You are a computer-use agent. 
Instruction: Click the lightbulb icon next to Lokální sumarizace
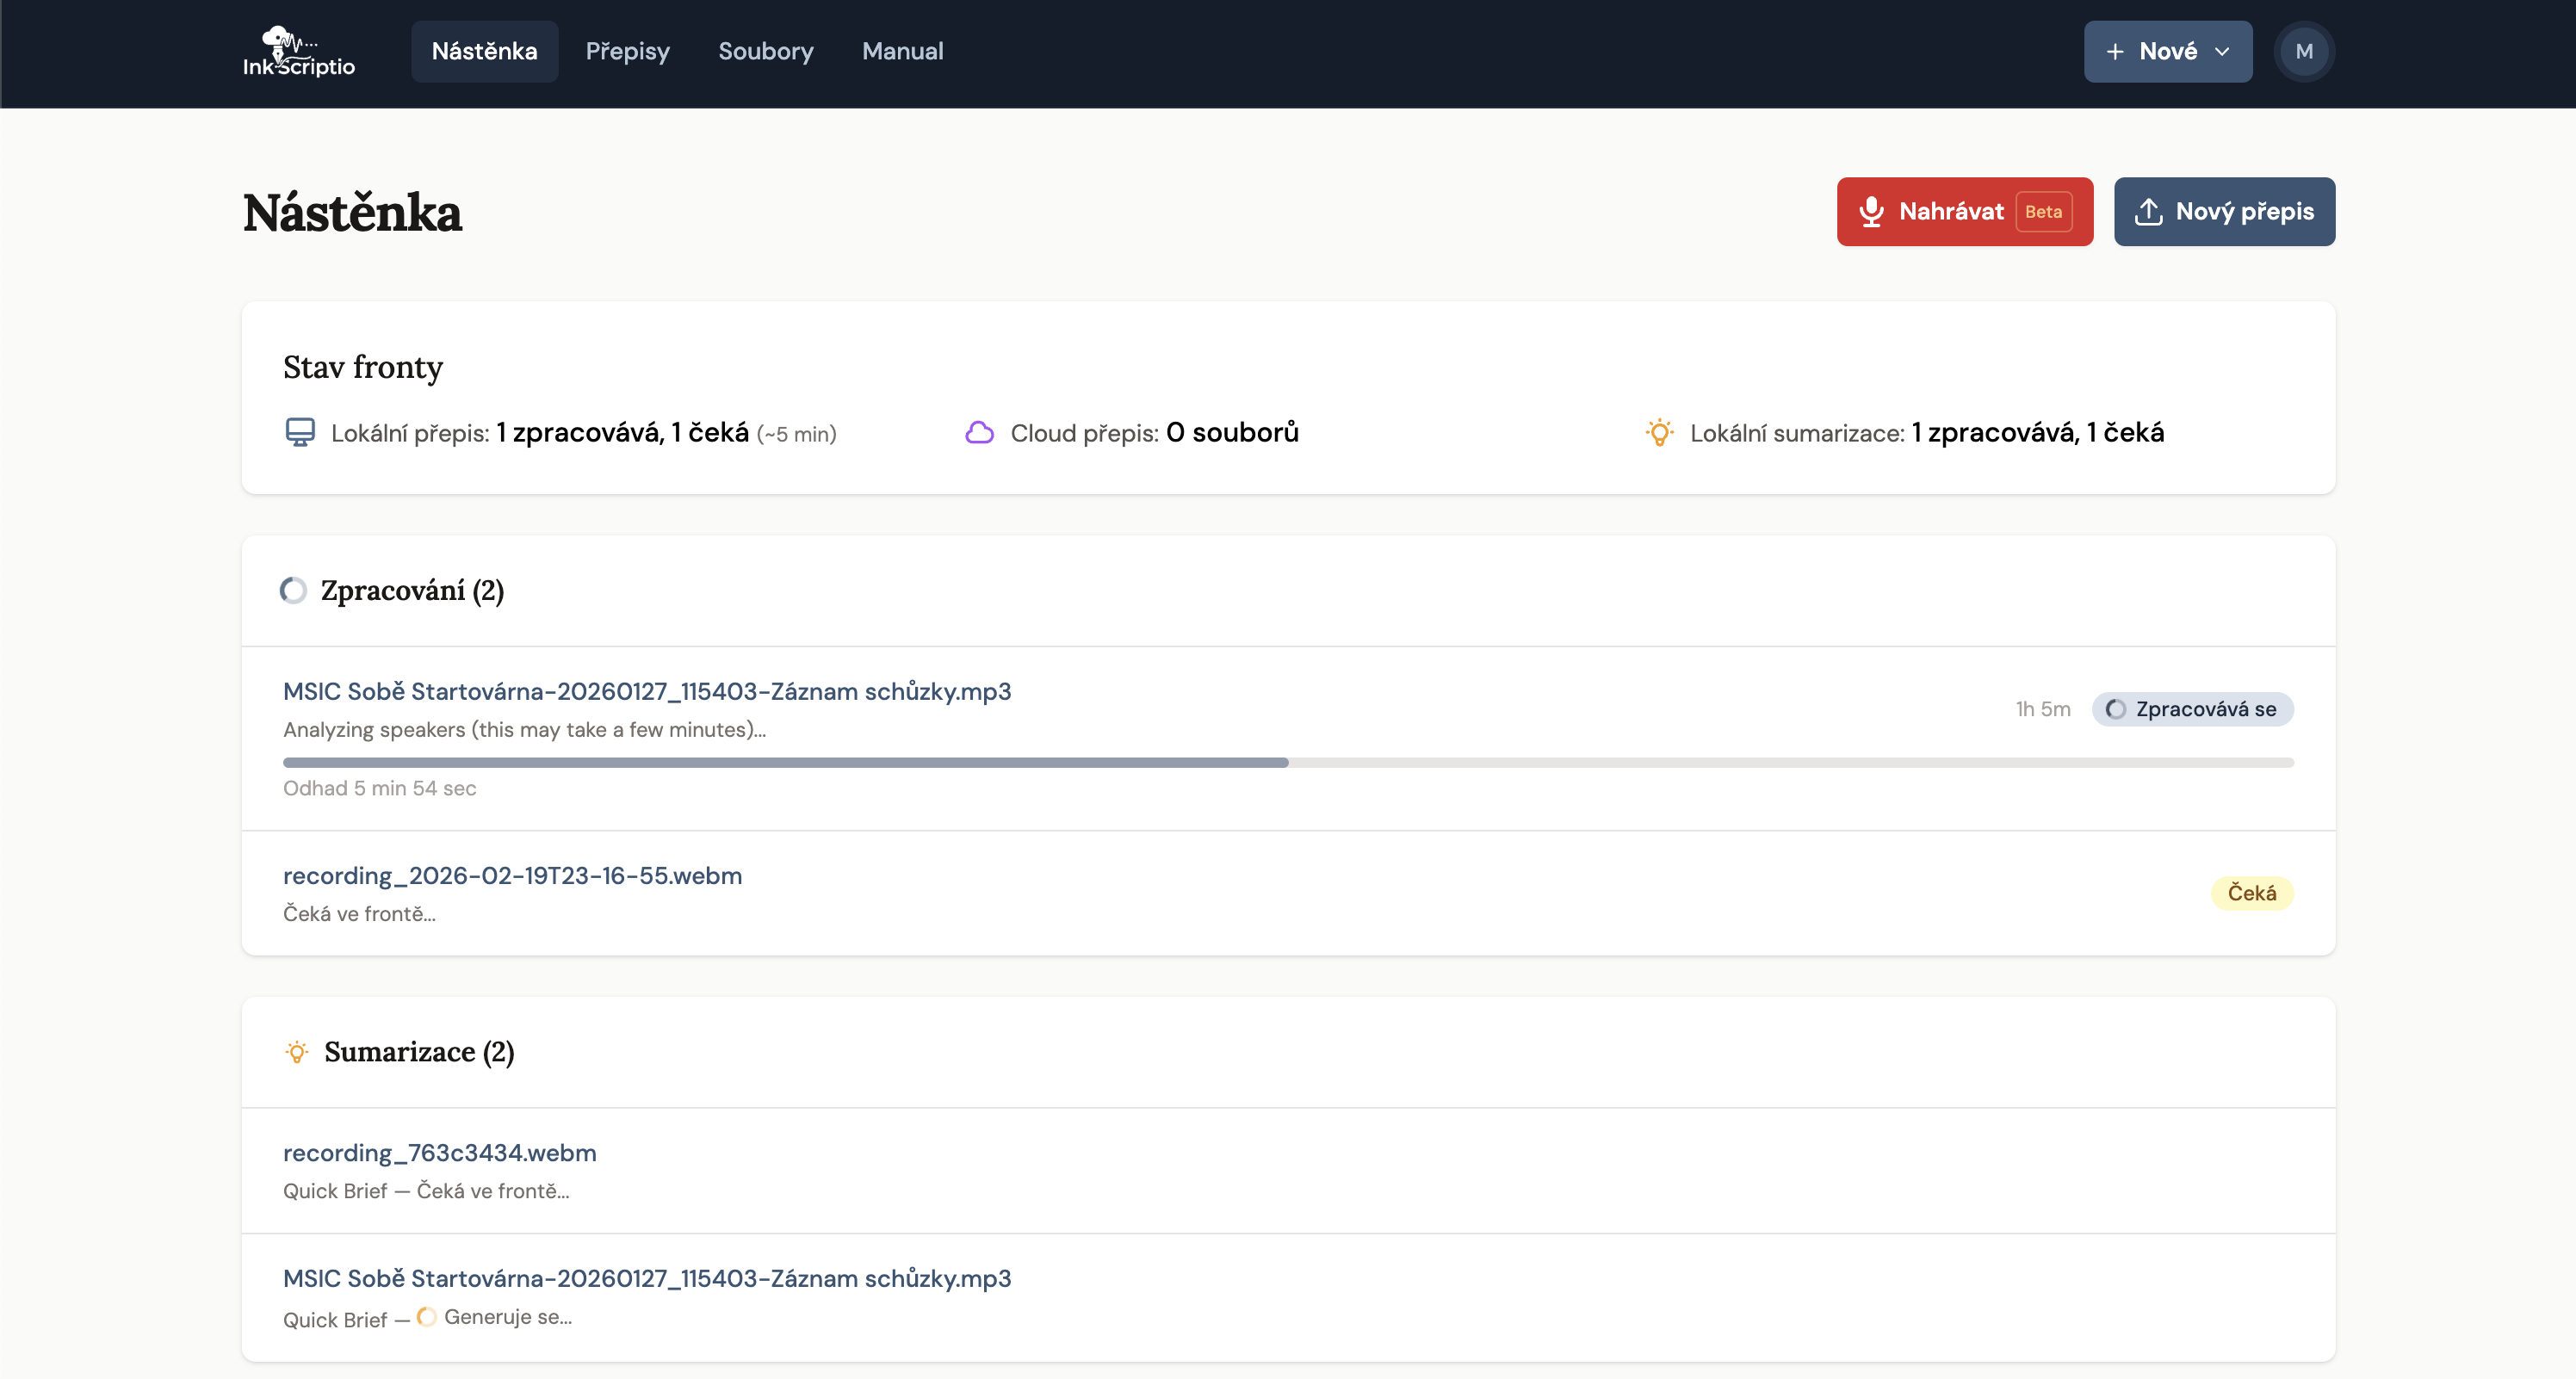[x=1660, y=432]
